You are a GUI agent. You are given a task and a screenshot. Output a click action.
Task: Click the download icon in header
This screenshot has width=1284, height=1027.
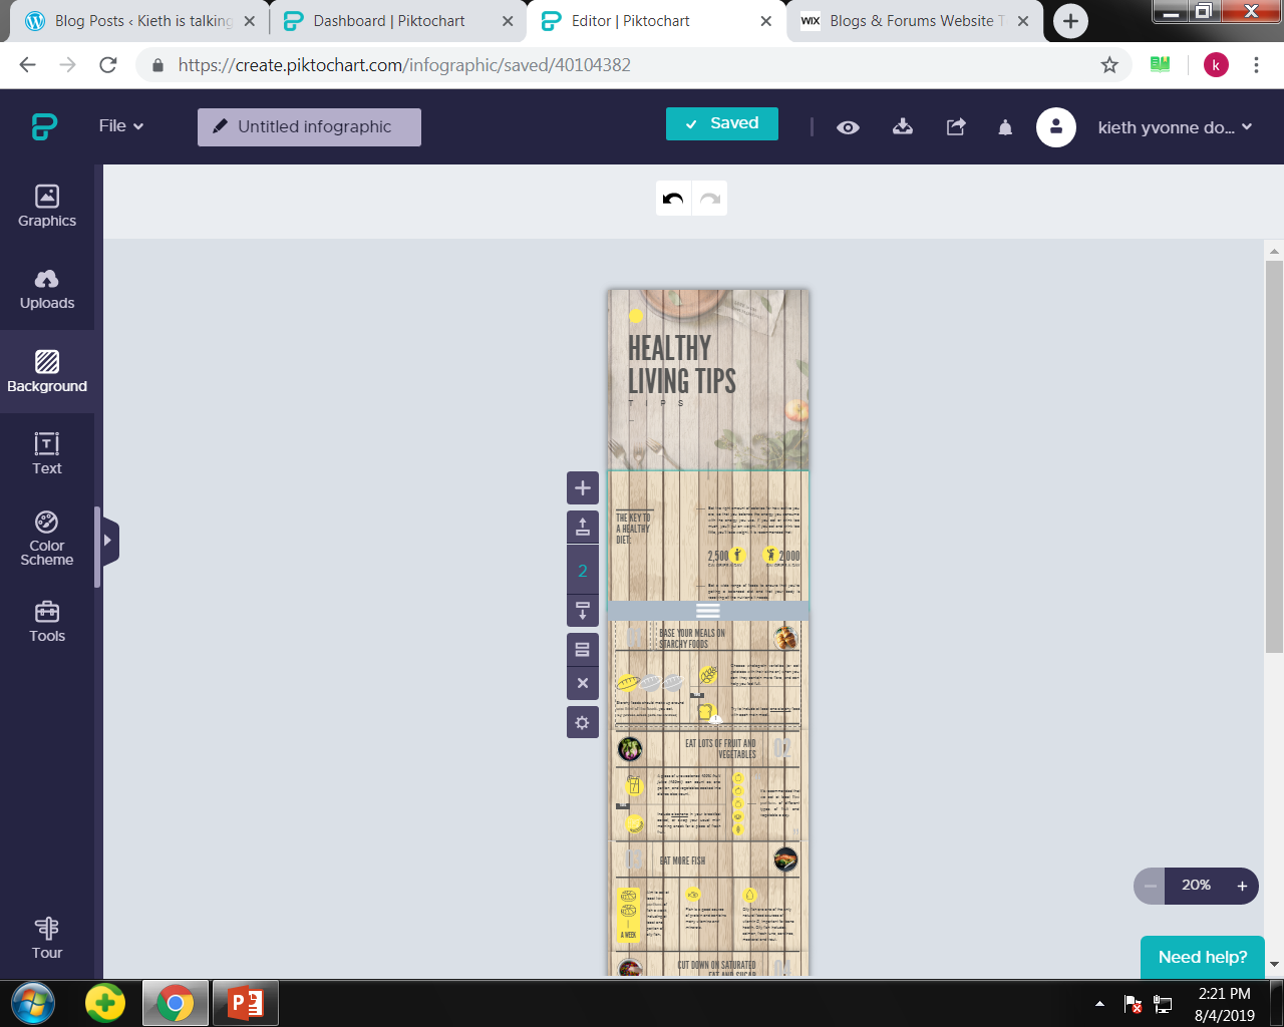[902, 127]
